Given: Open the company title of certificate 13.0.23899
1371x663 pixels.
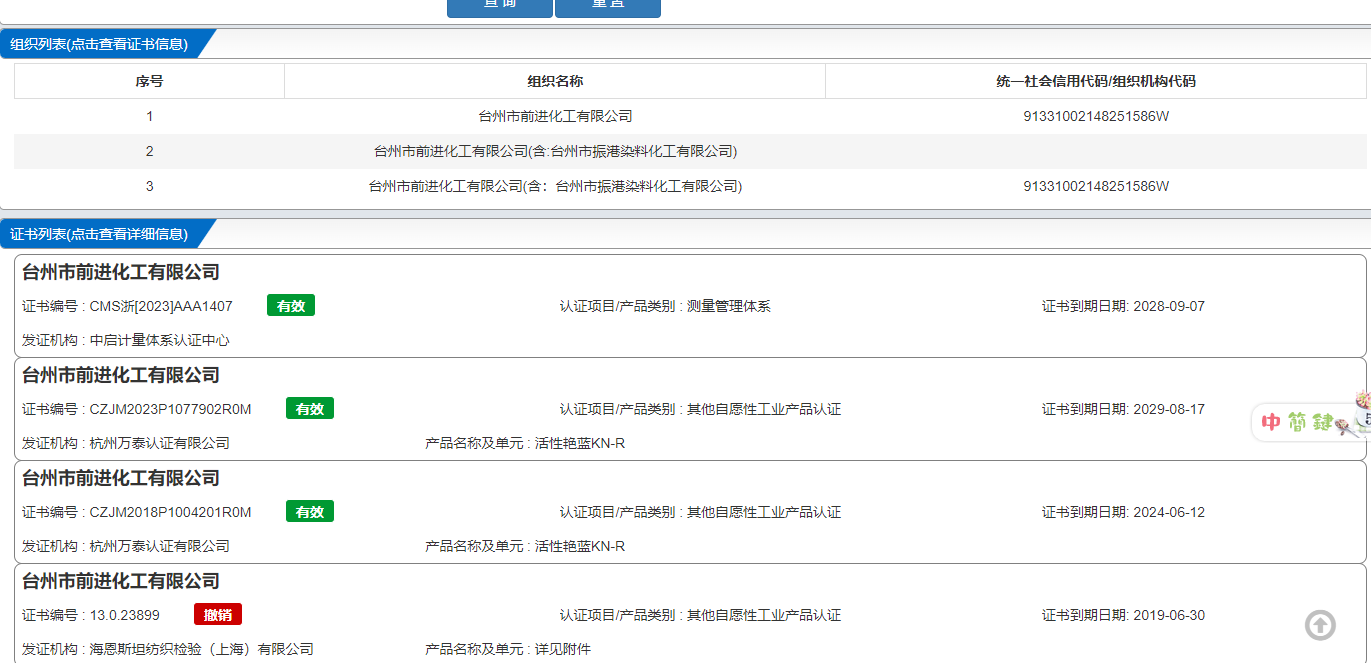Looking at the screenshot, I should (x=121, y=581).
